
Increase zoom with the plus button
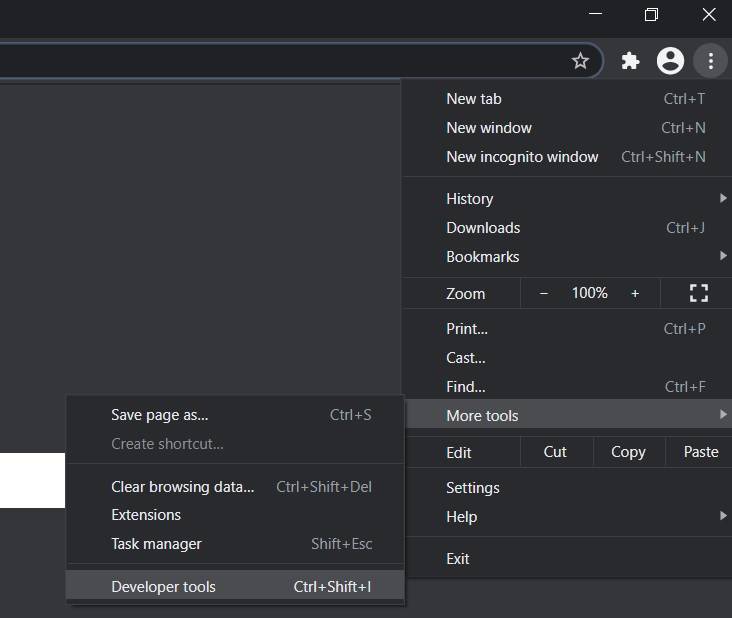[635, 293]
